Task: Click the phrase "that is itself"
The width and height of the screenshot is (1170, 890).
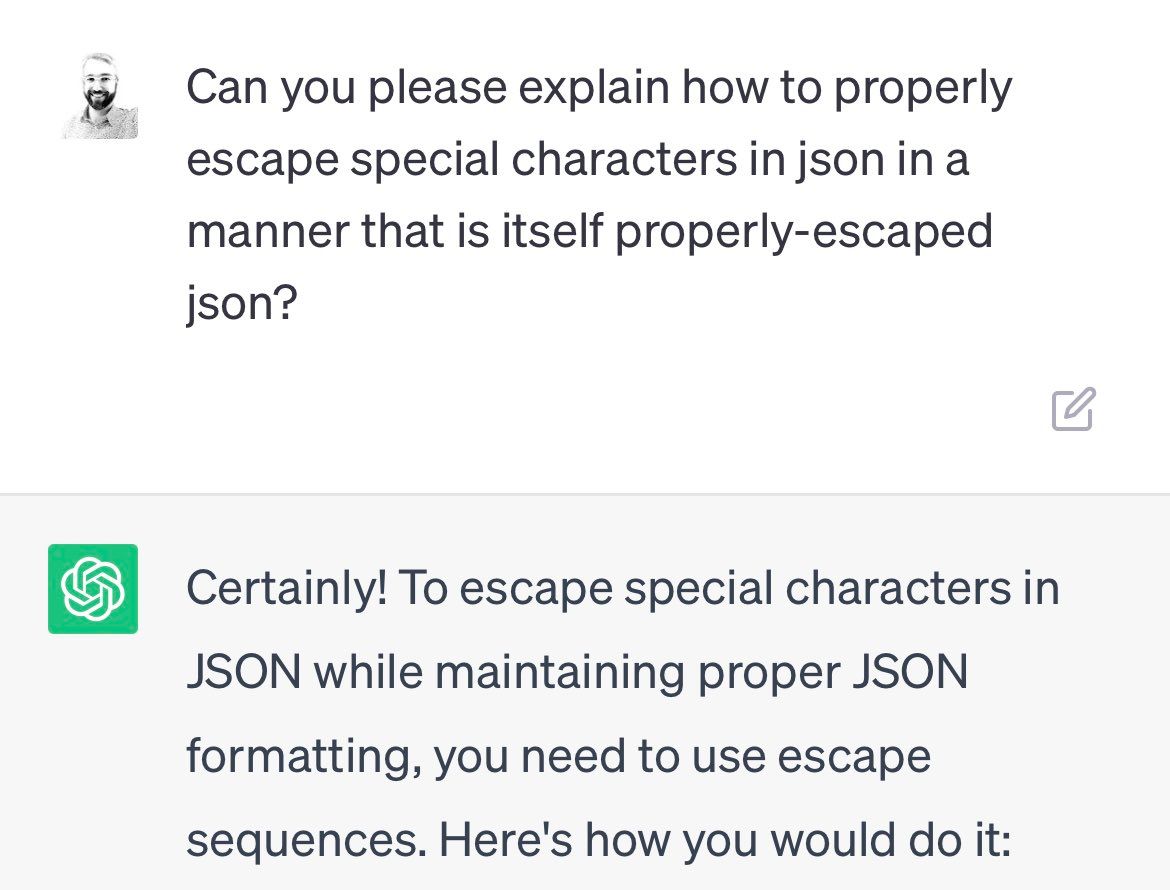Action: [482, 232]
